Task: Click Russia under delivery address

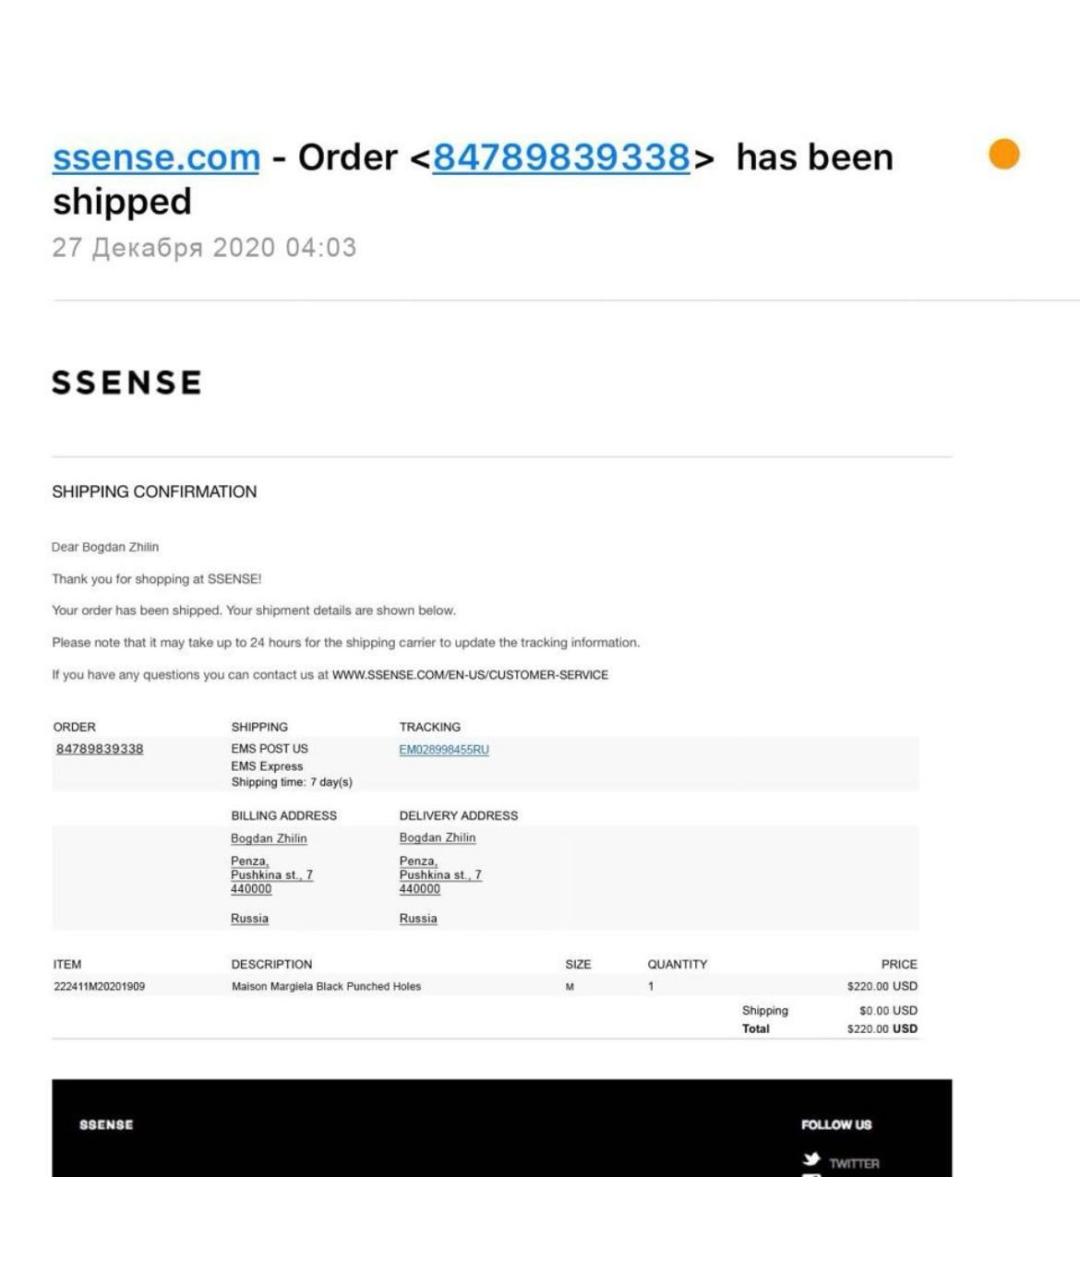Action: pyautogui.click(x=418, y=918)
